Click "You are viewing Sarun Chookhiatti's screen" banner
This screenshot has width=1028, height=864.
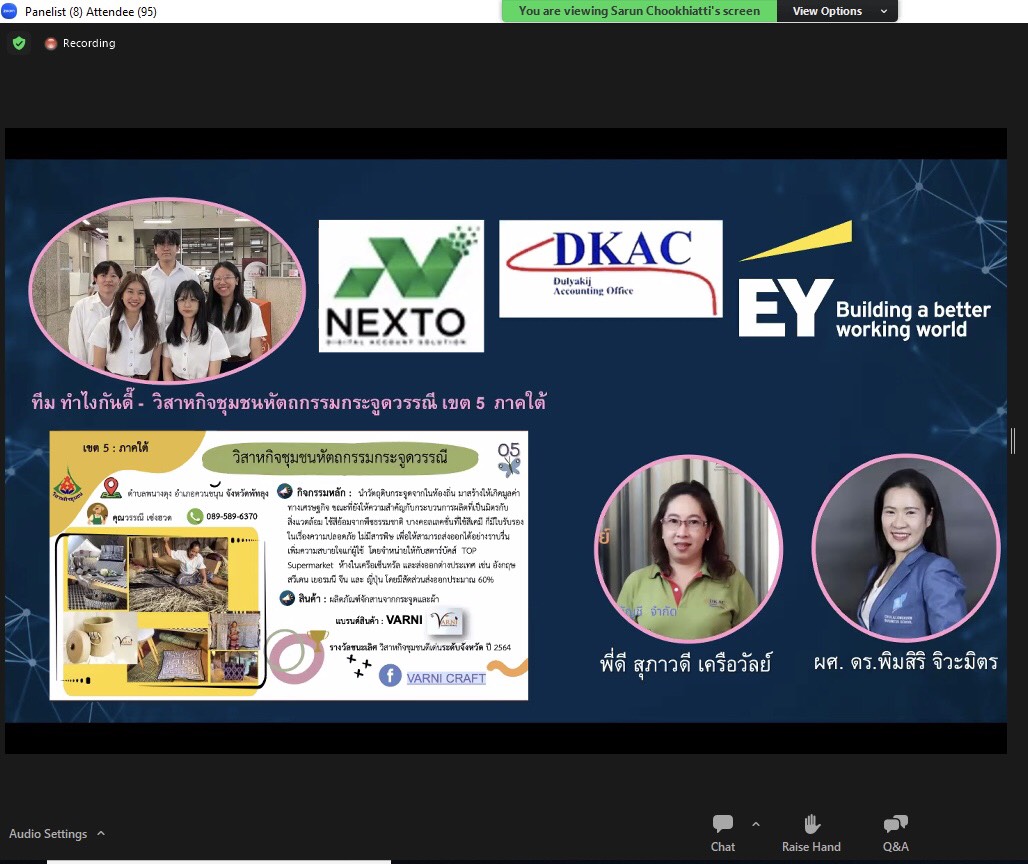click(x=639, y=11)
